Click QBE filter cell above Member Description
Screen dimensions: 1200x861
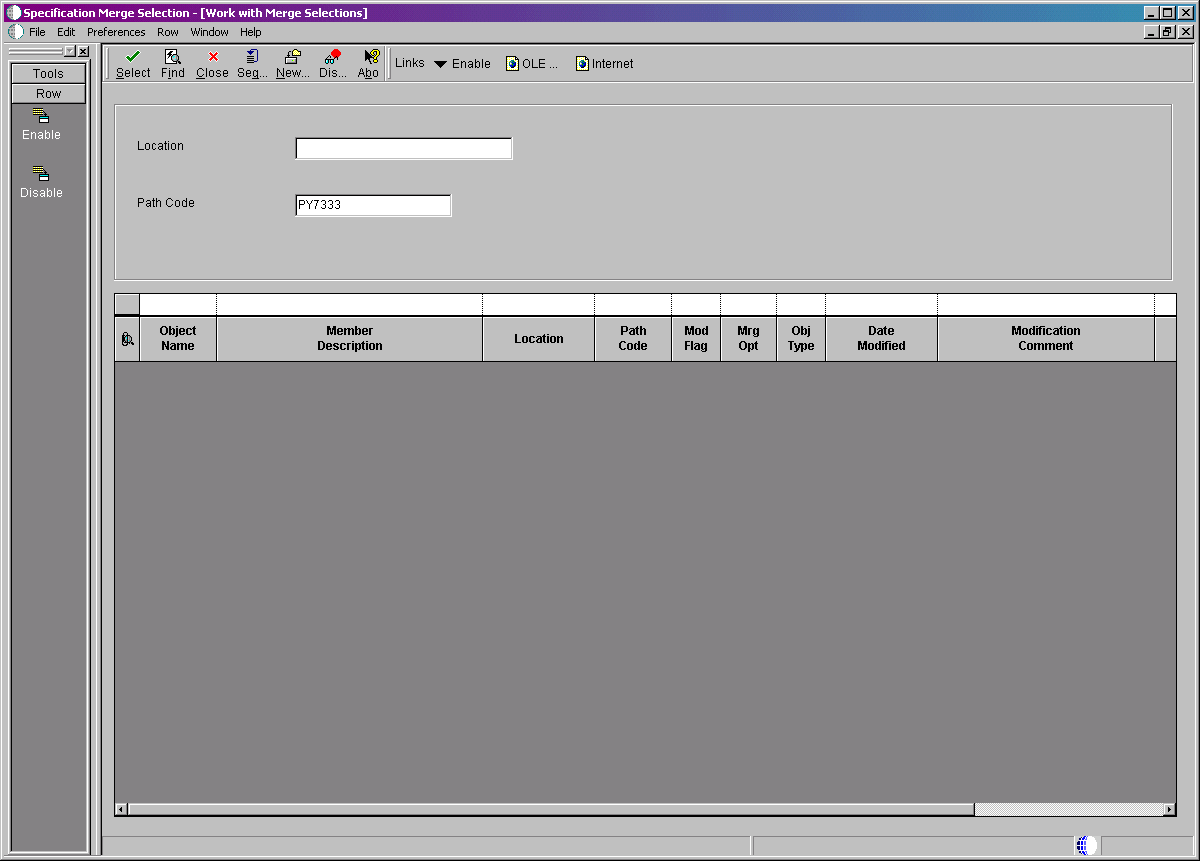click(x=350, y=304)
